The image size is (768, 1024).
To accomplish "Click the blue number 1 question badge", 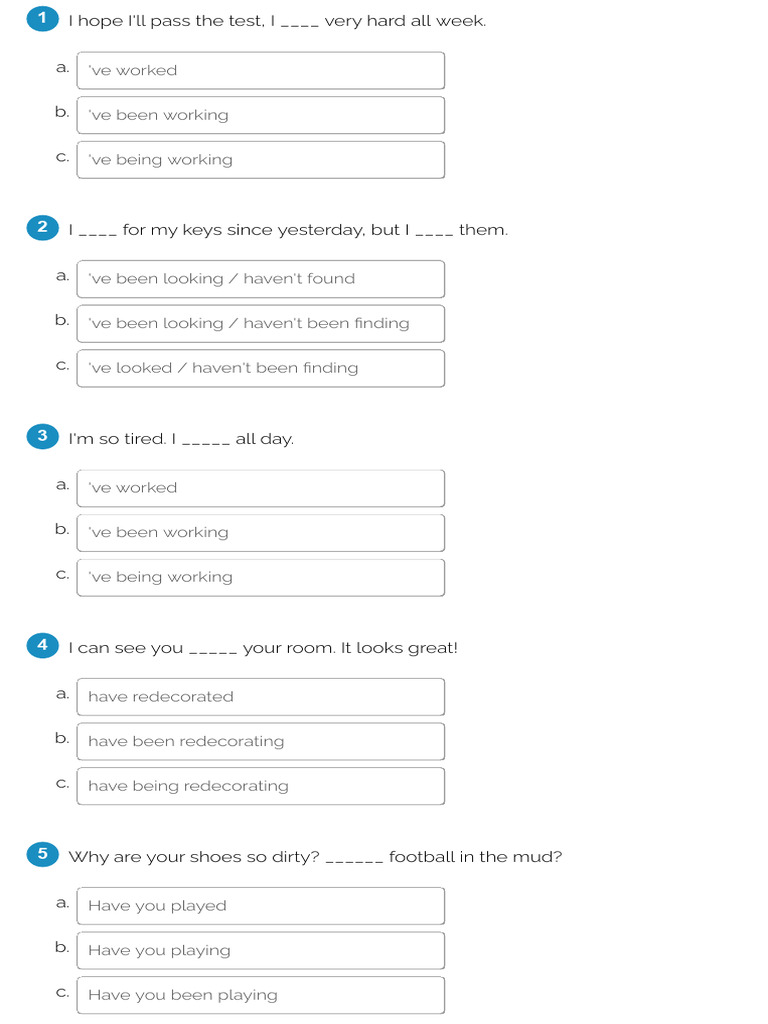I will 42,18.
